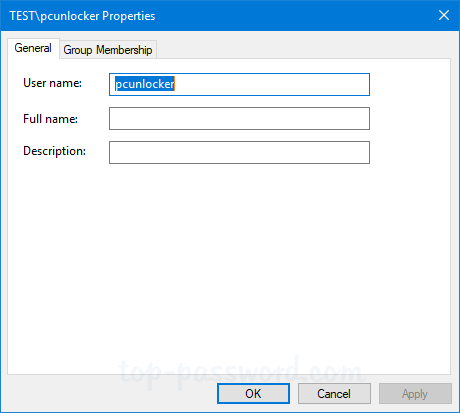Click gray strip right of Group Membership tab

point(303,49)
